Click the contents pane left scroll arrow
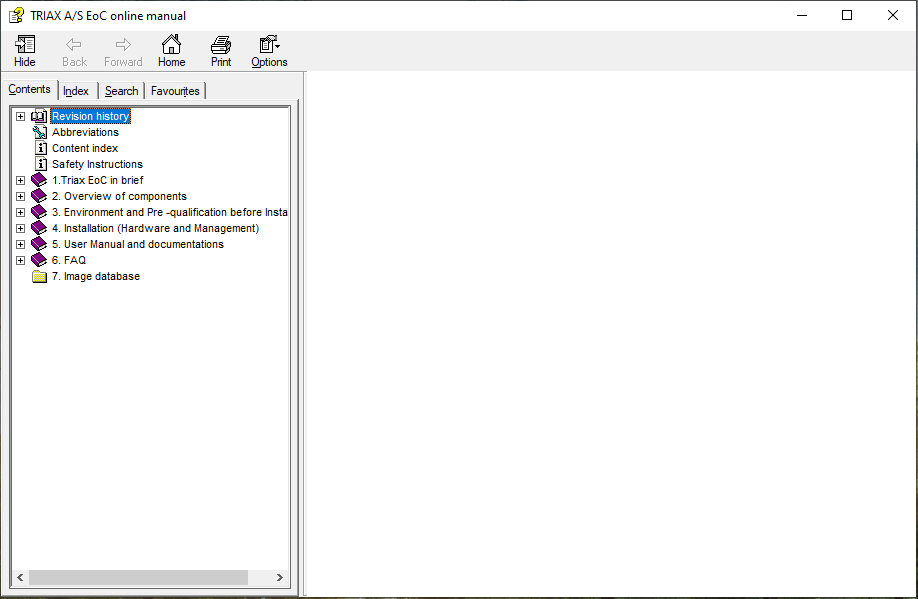 (x=20, y=577)
